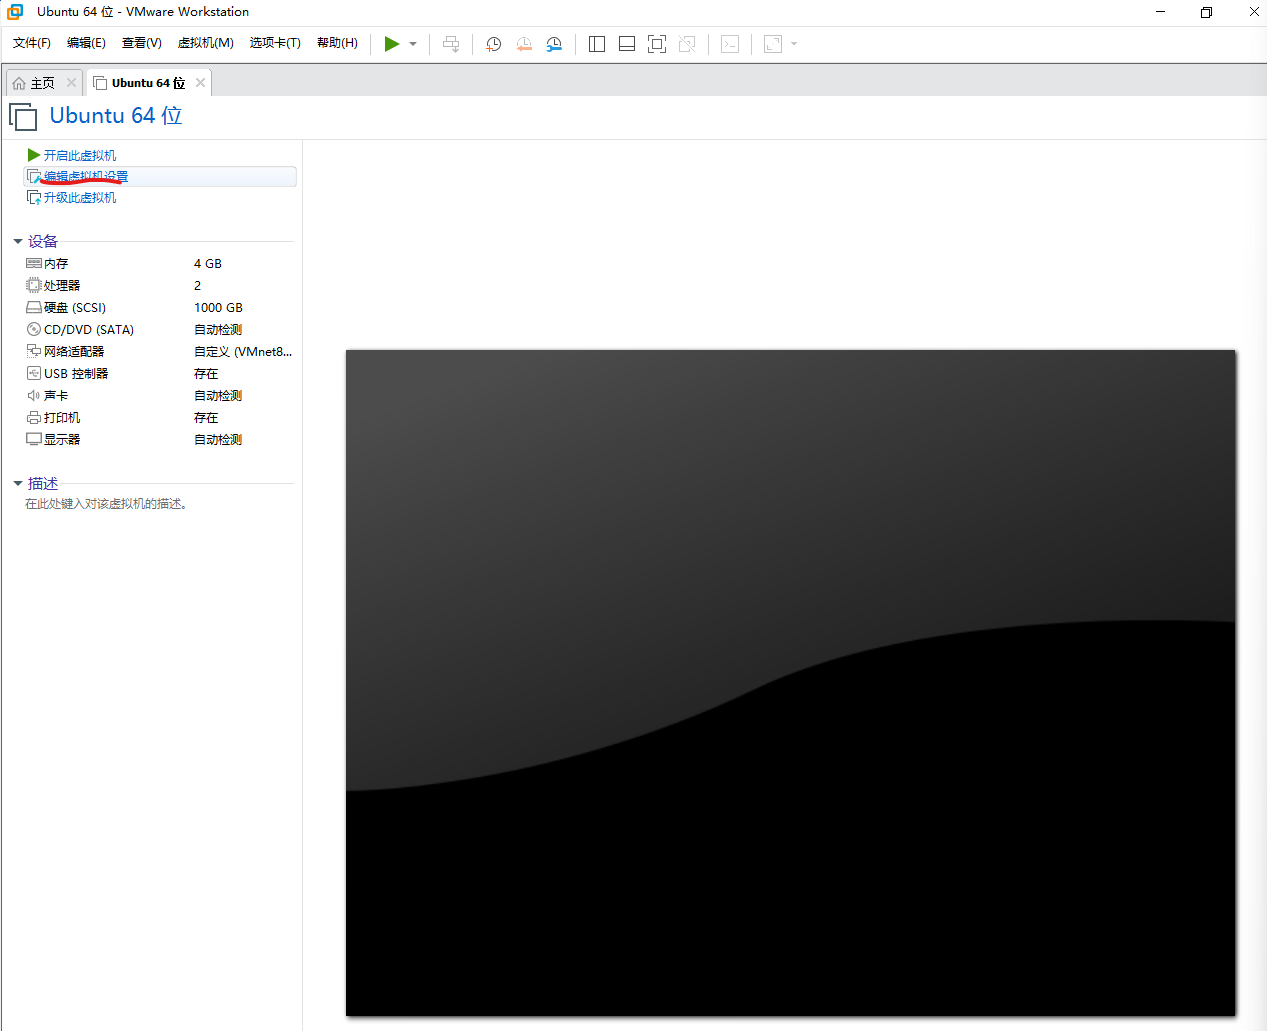Screen dimensions: 1267x1031
Task: Select the 硬盘 (SCSI) device row
Action: [159, 307]
